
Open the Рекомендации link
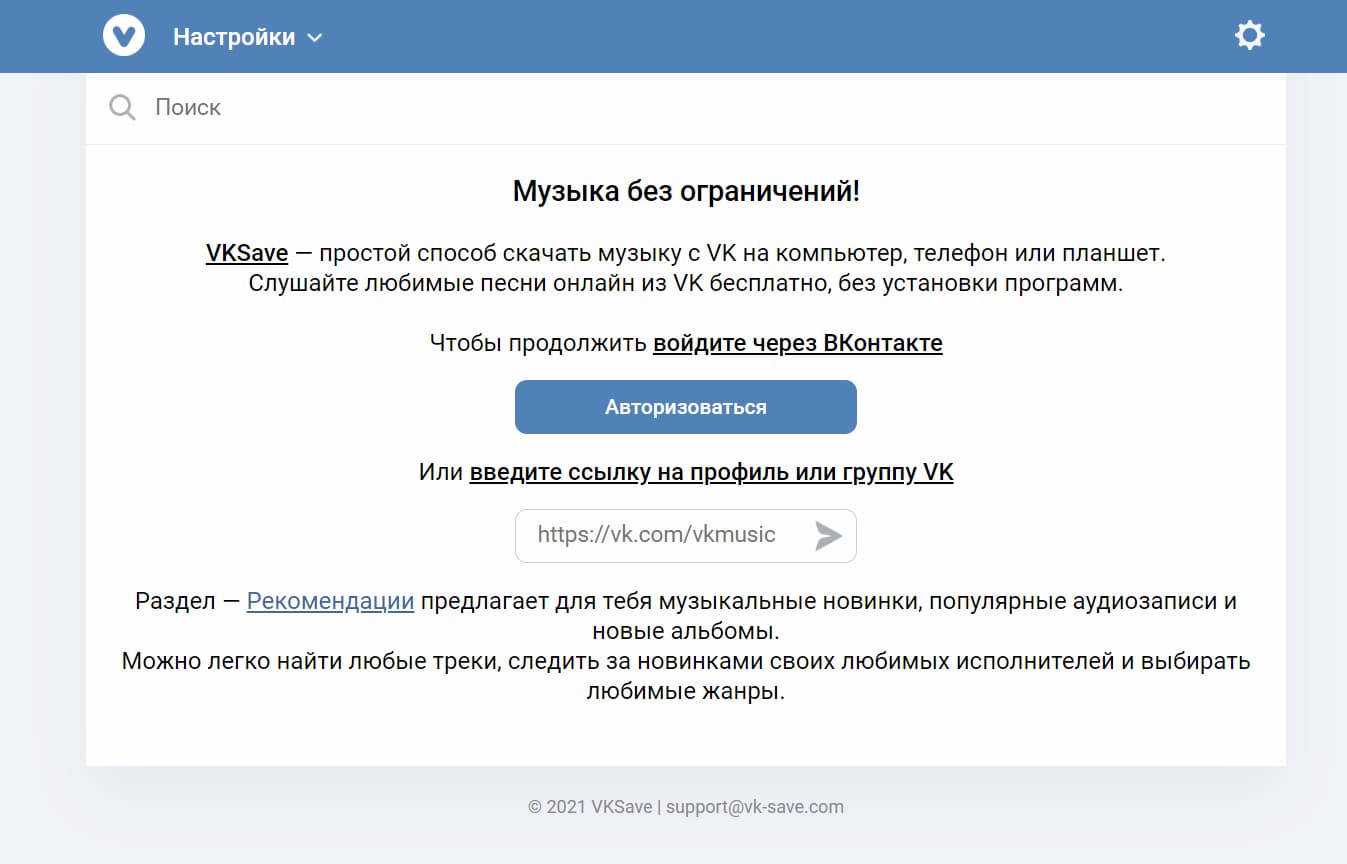pos(330,601)
